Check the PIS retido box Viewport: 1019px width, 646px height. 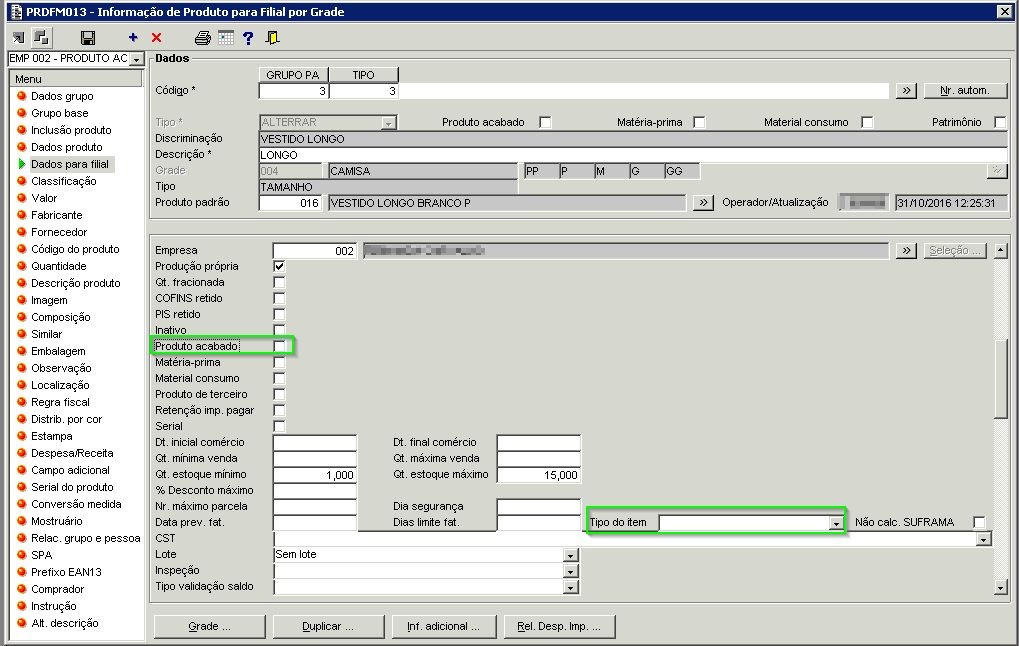tap(279, 314)
